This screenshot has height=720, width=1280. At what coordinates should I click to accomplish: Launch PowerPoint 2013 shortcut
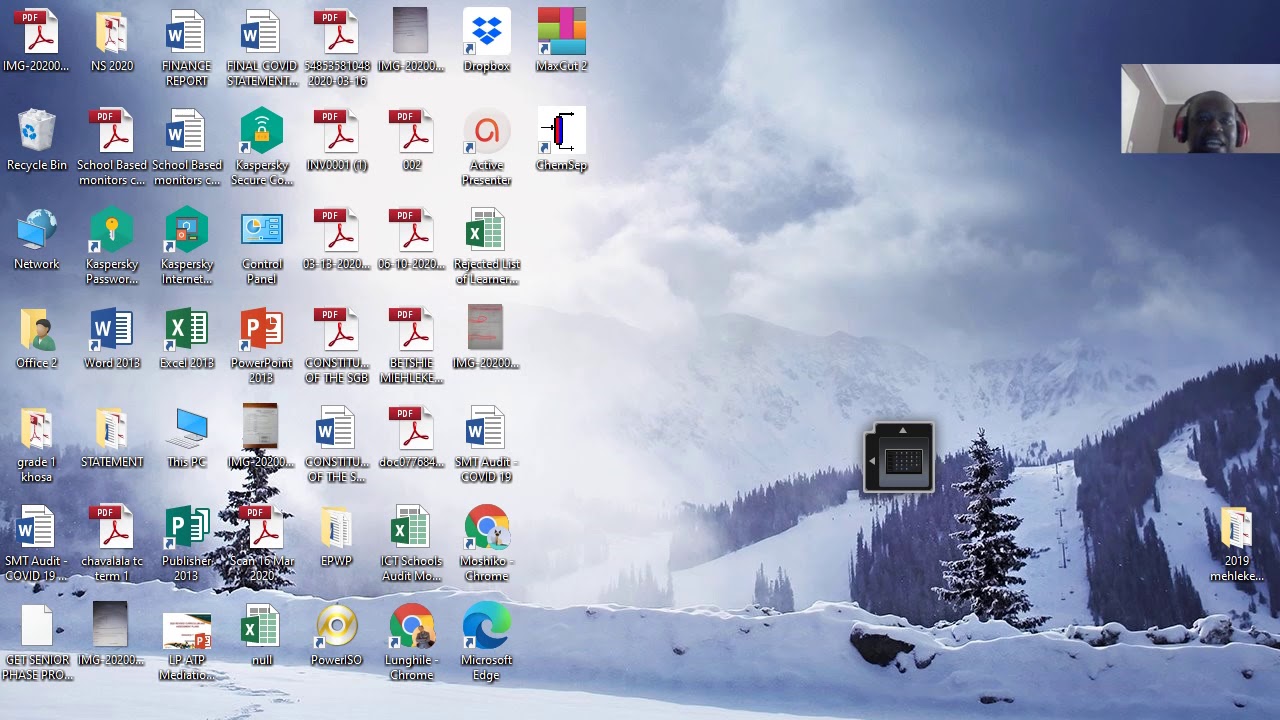click(x=262, y=345)
